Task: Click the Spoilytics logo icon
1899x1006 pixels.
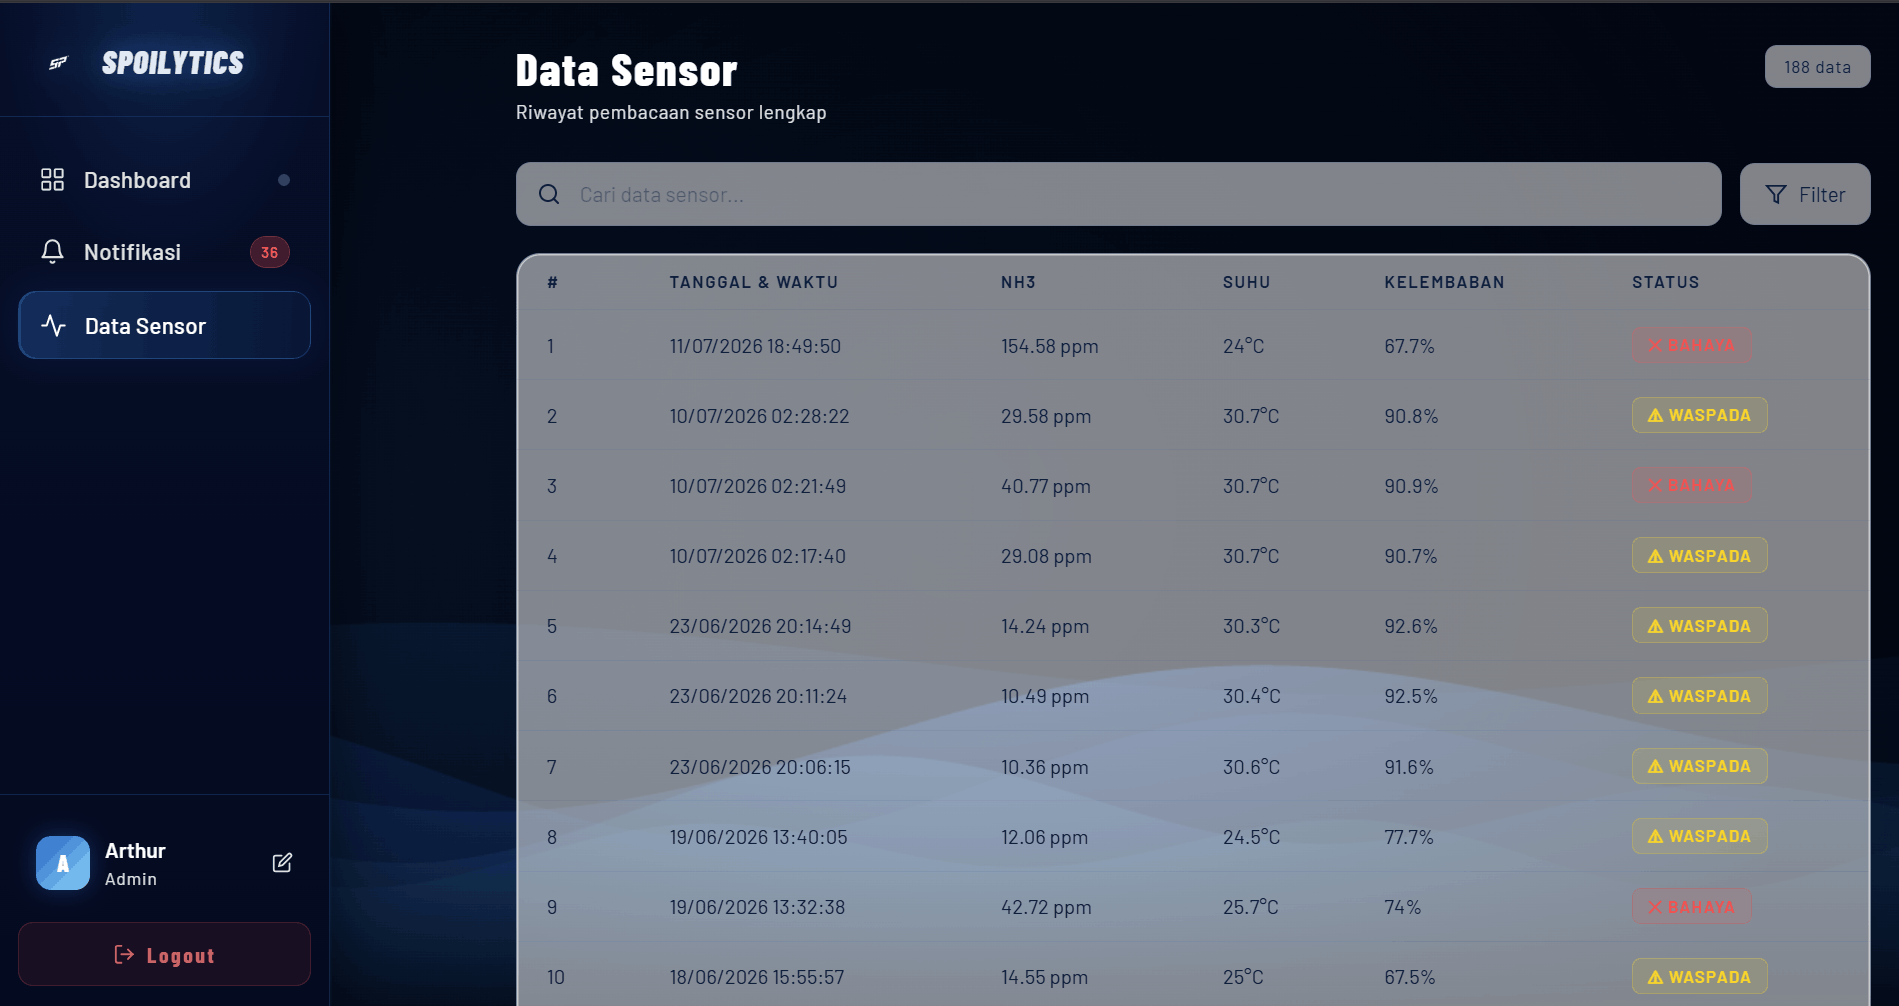Action: tap(59, 63)
